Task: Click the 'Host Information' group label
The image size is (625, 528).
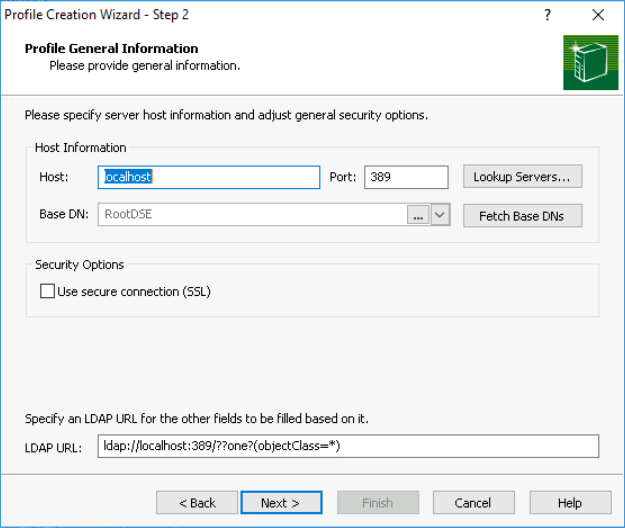Action: pyautogui.click(x=81, y=148)
